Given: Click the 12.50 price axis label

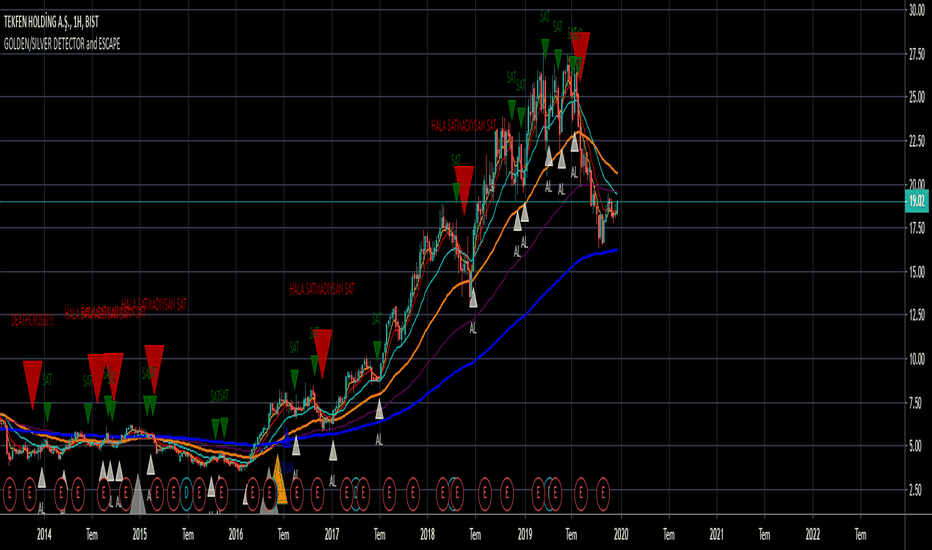Looking at the screenshot, I should 916,315.
